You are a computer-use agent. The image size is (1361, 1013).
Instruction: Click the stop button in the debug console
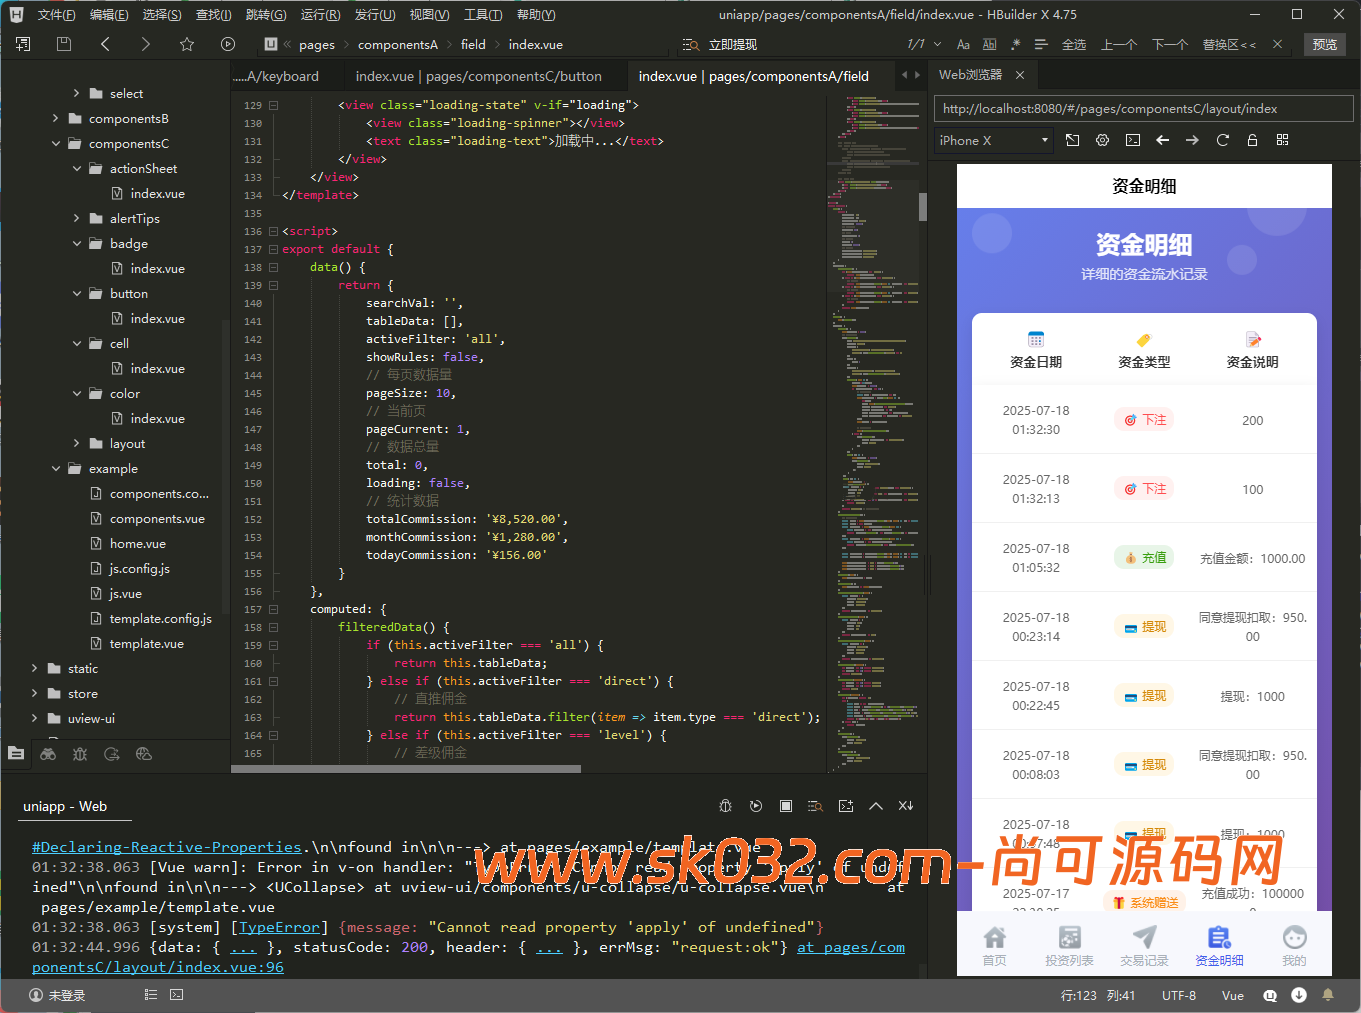(x=786, y=805)
